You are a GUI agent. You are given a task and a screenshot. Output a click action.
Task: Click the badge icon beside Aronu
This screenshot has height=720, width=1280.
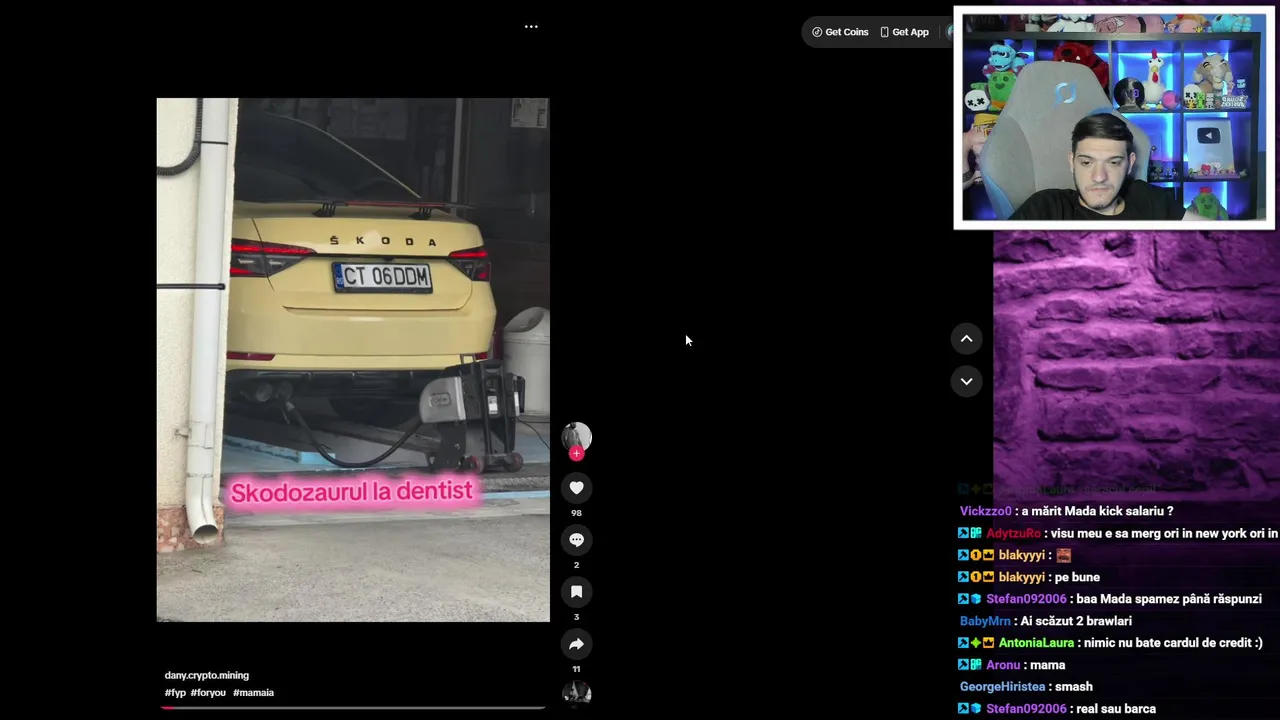970,665
